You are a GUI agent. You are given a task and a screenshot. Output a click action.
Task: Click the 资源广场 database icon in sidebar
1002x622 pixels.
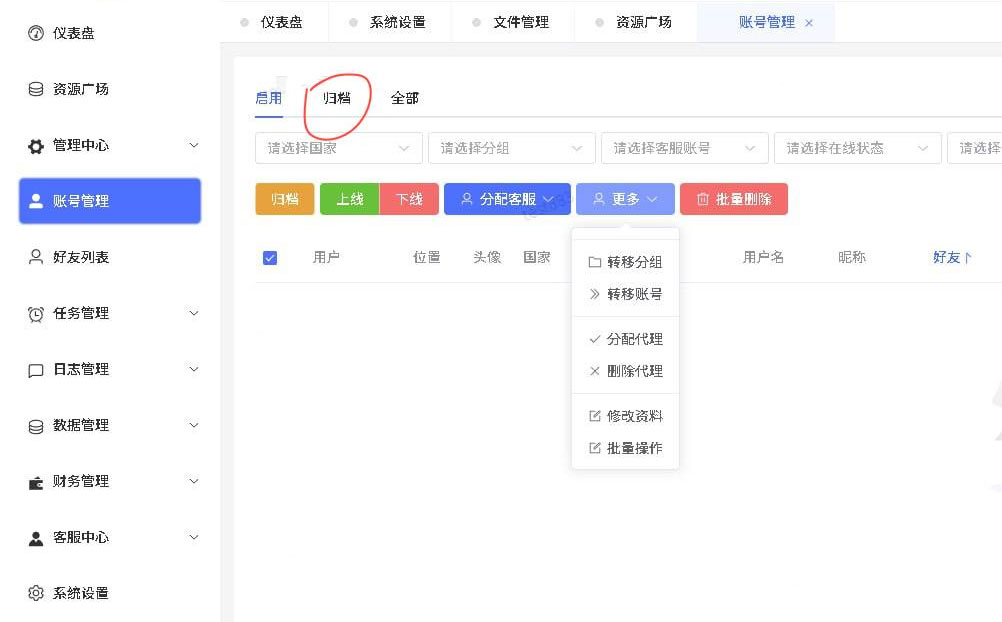(36, 89)
